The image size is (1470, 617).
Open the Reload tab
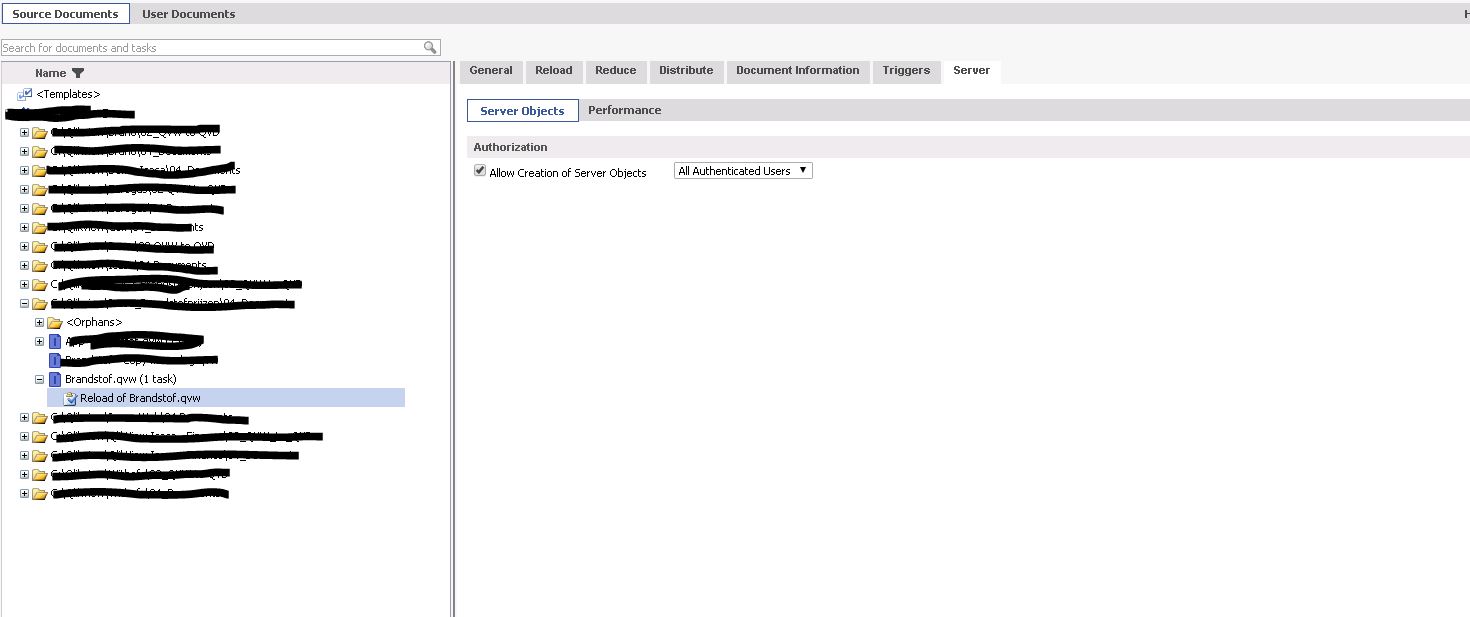554,71
